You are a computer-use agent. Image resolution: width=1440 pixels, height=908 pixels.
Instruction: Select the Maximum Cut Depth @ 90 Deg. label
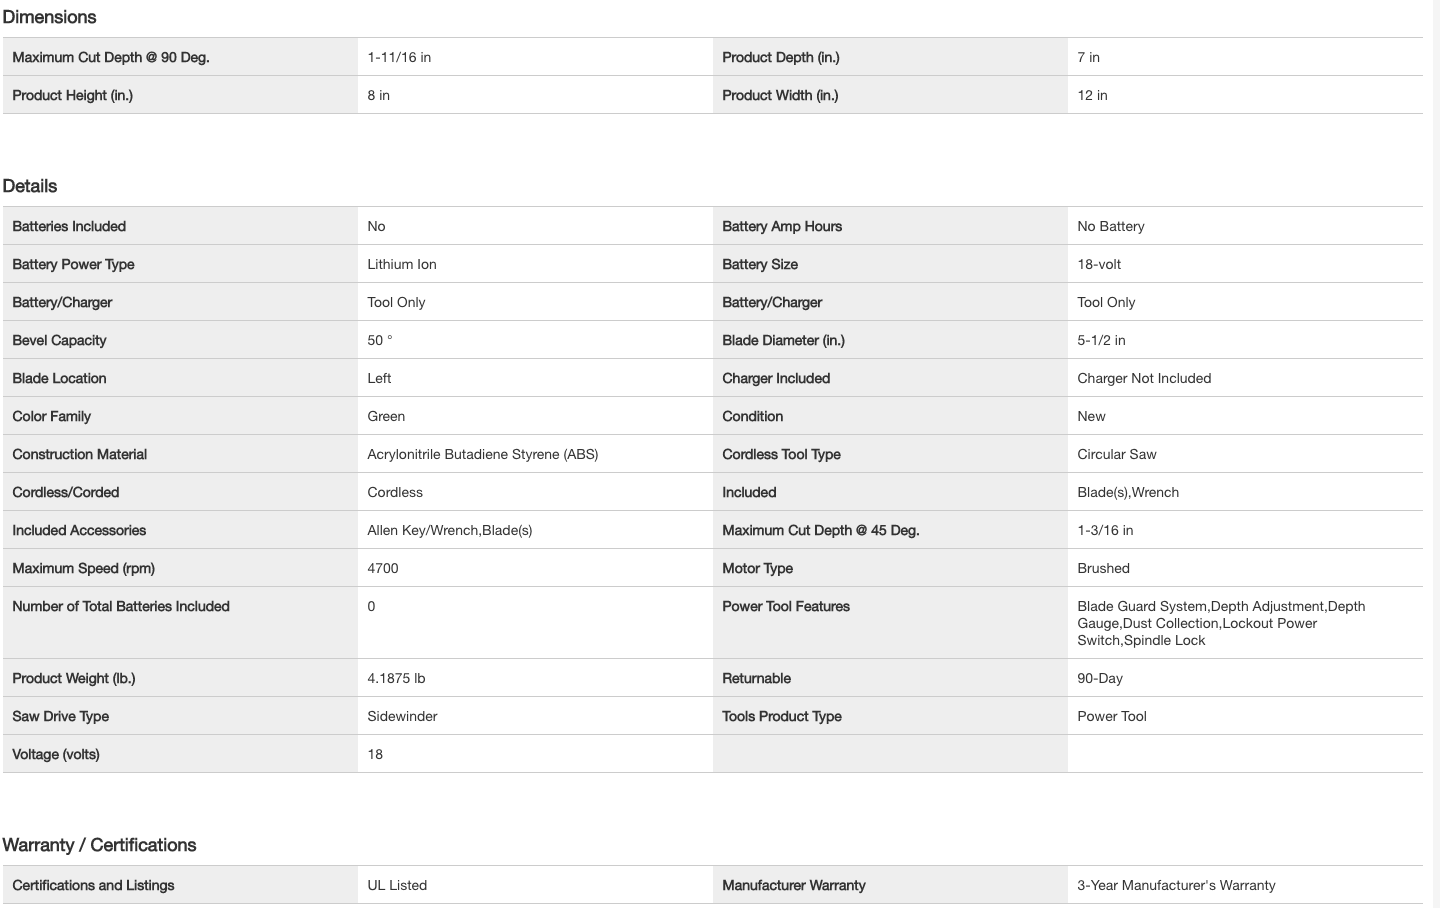tap(111, 57)
